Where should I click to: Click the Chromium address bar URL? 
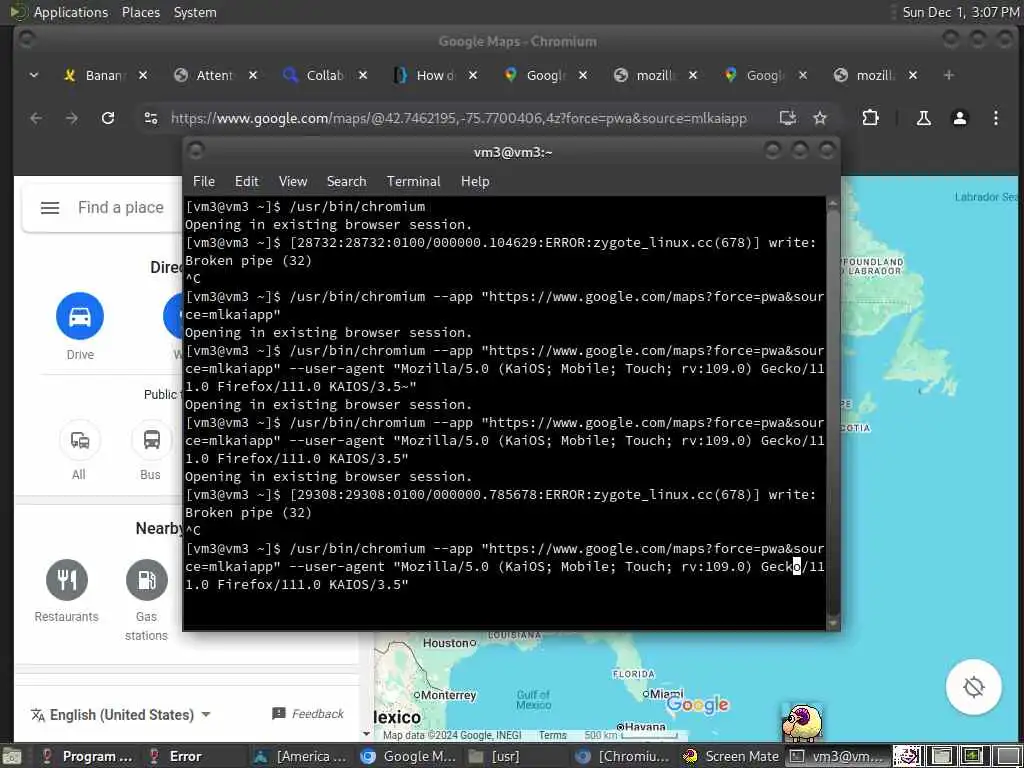[x=458, y=118]
